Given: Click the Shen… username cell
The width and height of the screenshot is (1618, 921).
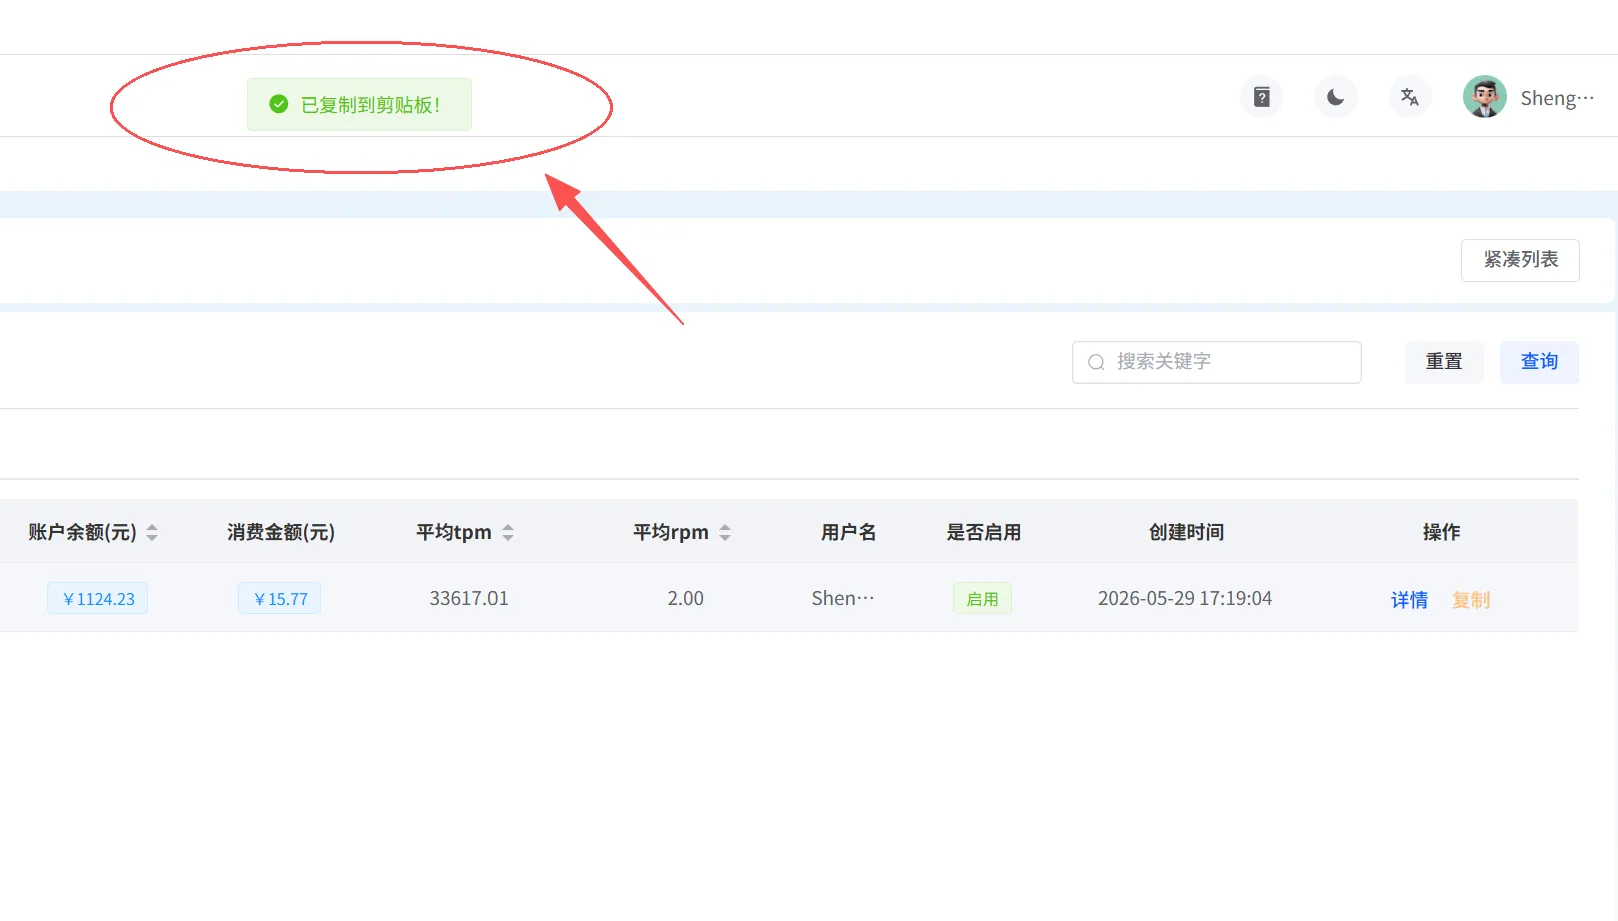Looking at the screenshot, I should coord(843,599).
